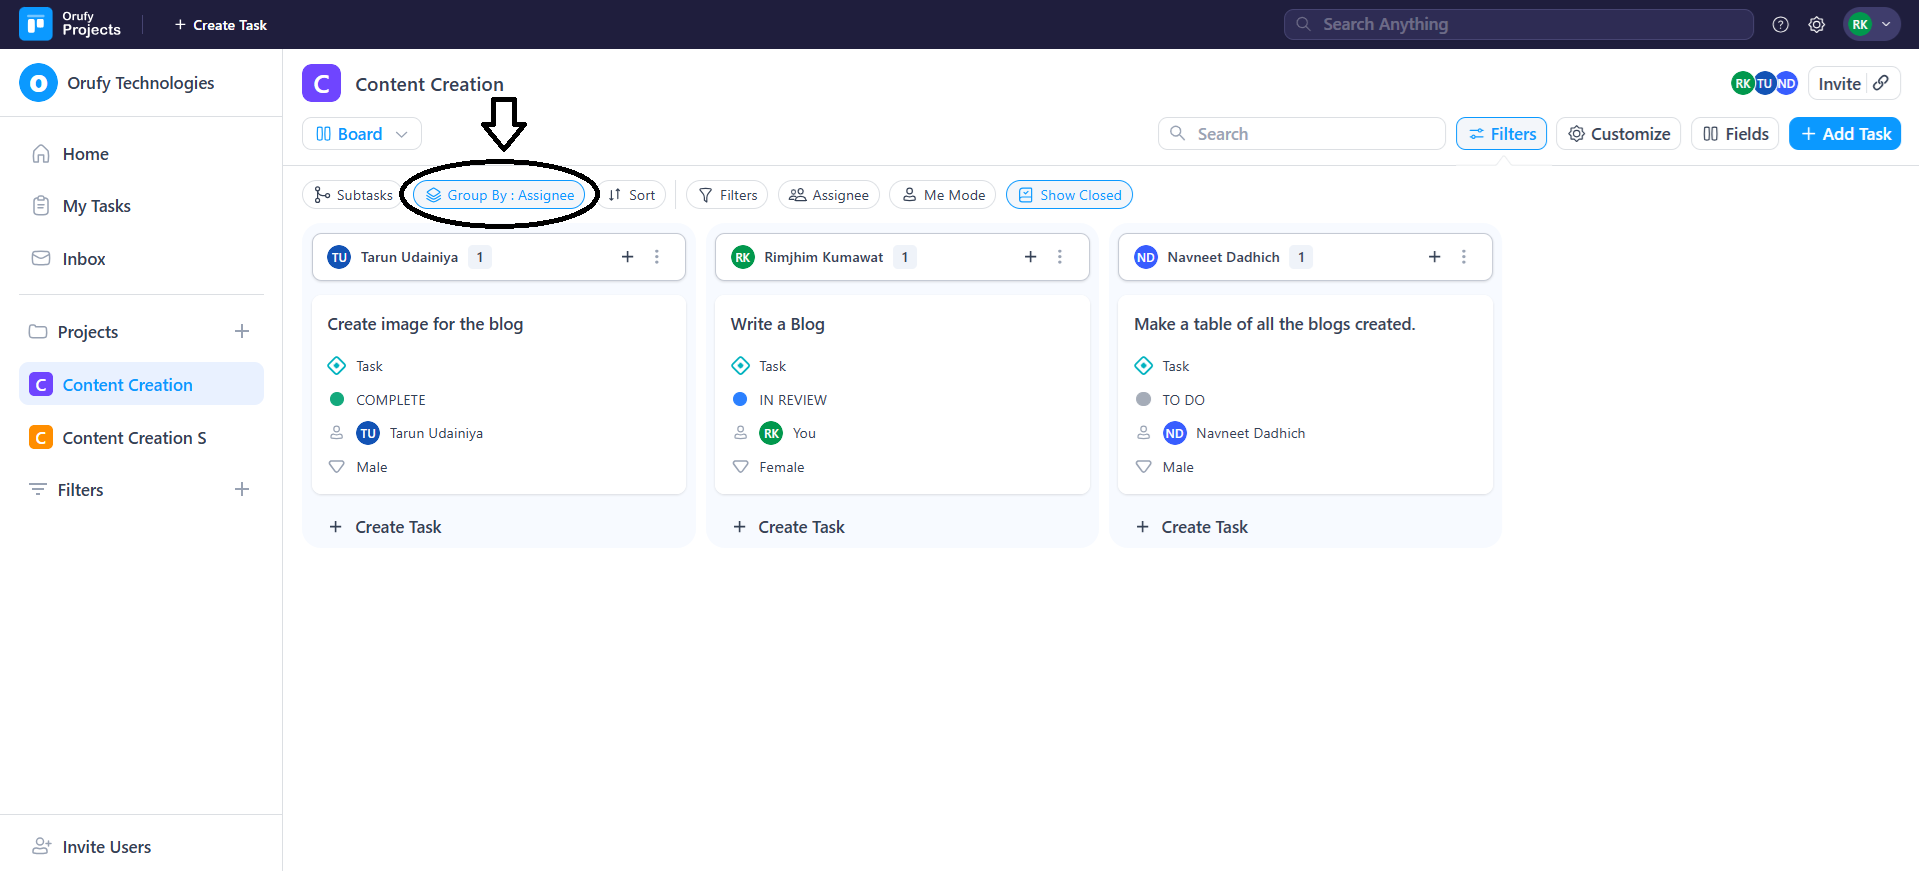Click the green COMPLETE status dot

(337, 399)
